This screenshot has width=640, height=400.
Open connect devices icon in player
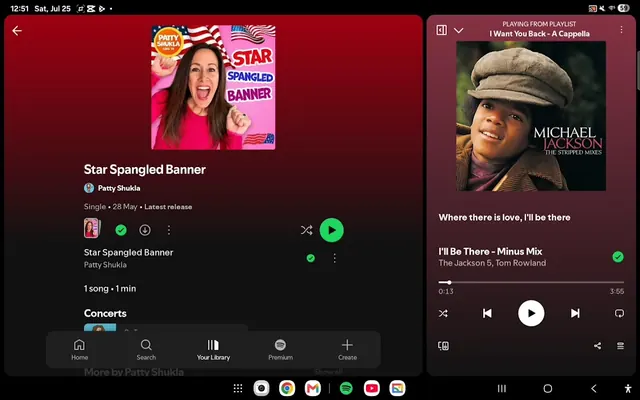click(443, 346)
